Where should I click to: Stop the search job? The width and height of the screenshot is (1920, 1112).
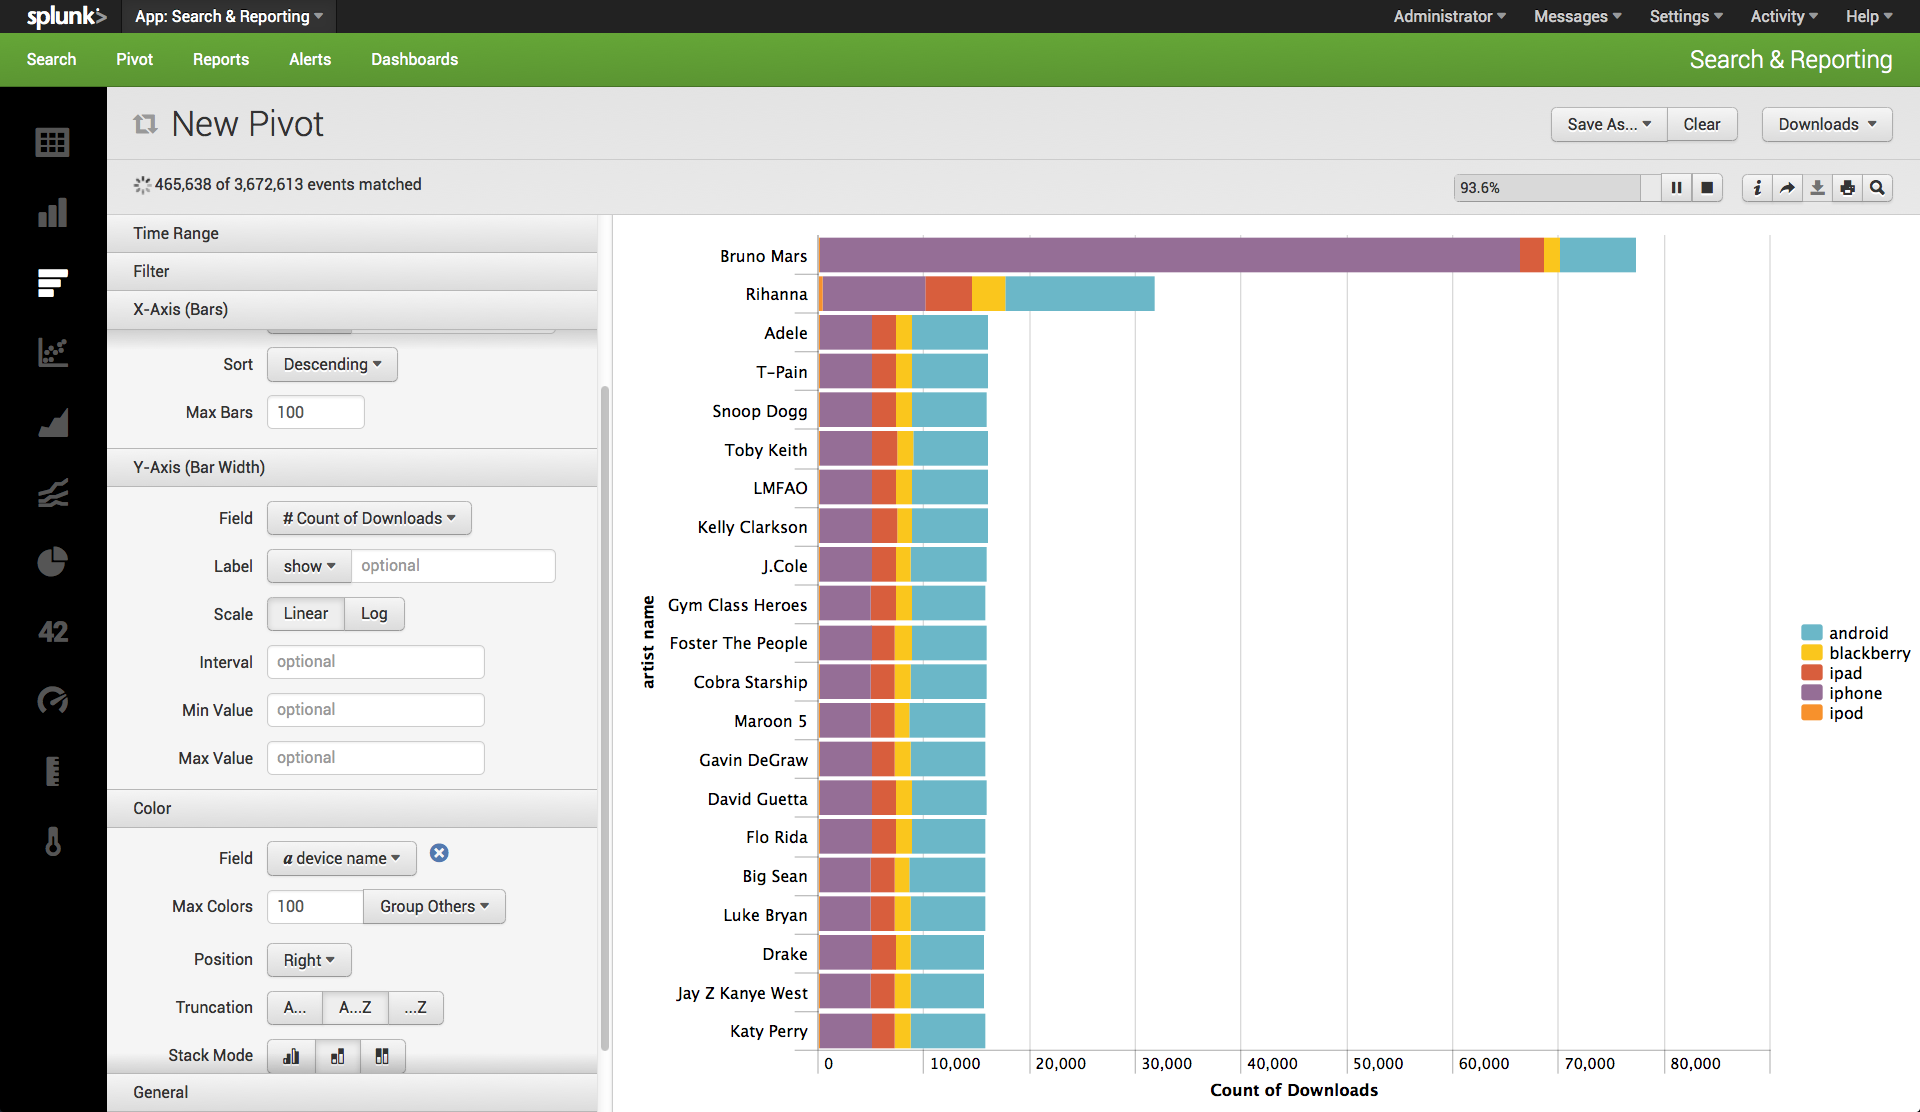coord(1707,188)
